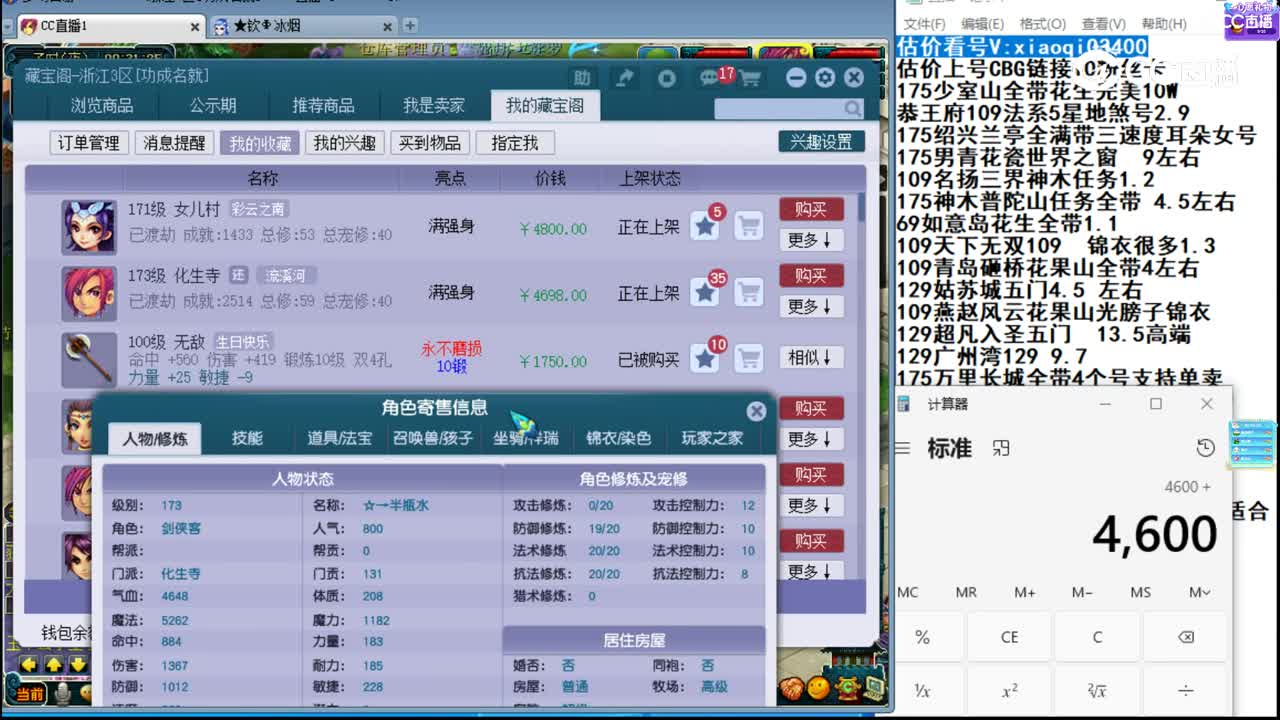
Task: Switch to the 推荐商品 tab
Action: (x=323, y=105)
